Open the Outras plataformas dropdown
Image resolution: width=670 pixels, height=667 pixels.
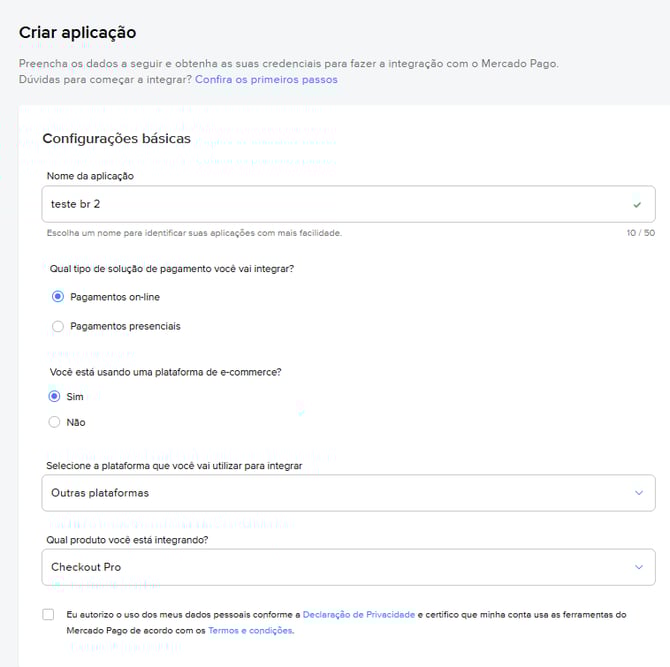(340, 492)
